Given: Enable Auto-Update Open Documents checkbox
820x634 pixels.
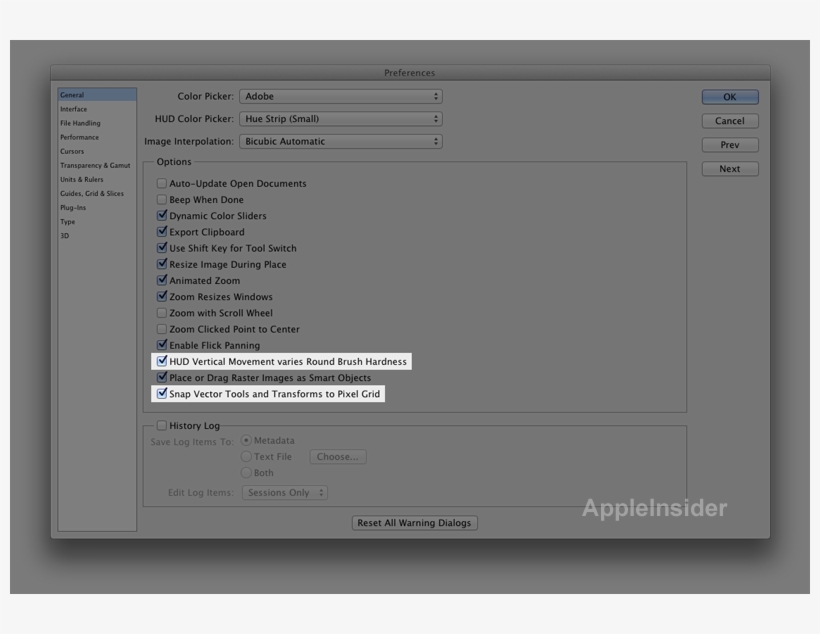Looking at the screenshot, I should coord(162,183).
